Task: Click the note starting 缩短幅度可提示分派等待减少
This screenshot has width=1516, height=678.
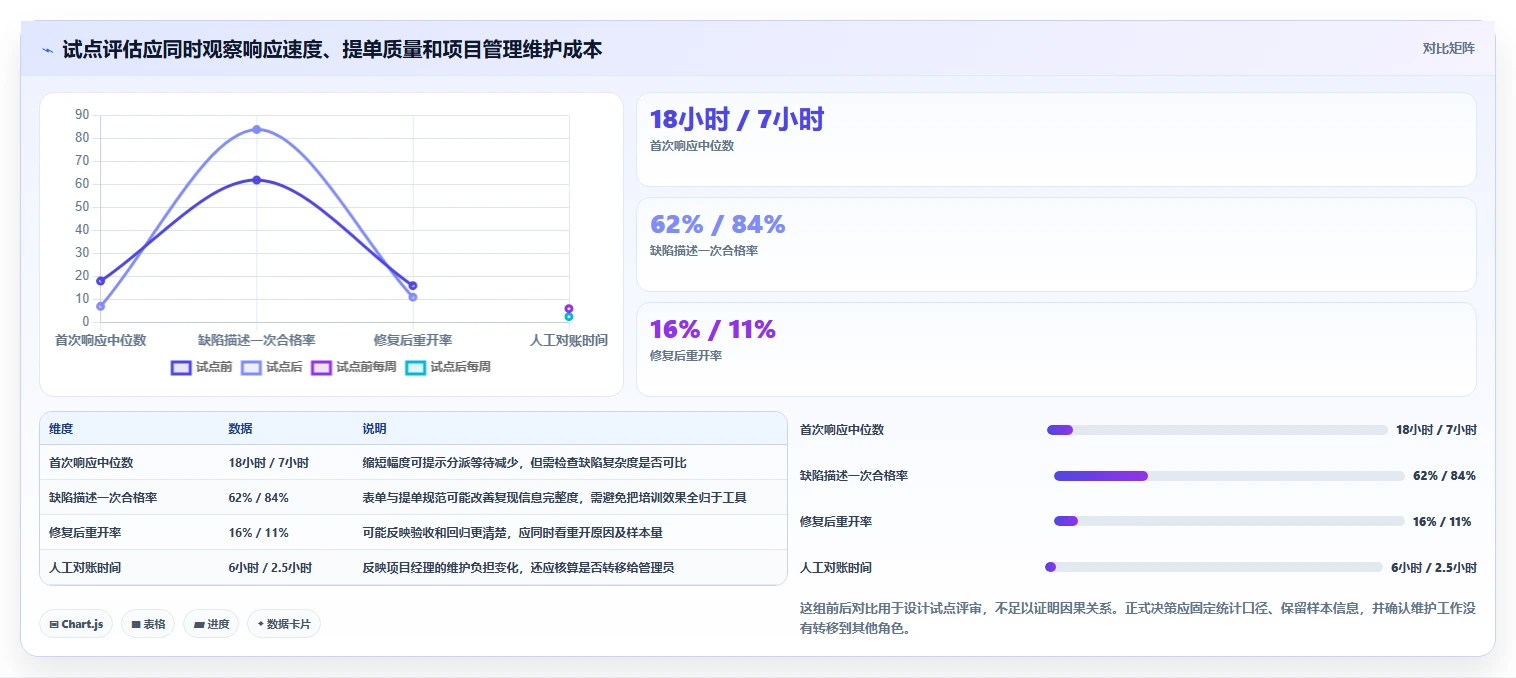Action: point(524,463)
